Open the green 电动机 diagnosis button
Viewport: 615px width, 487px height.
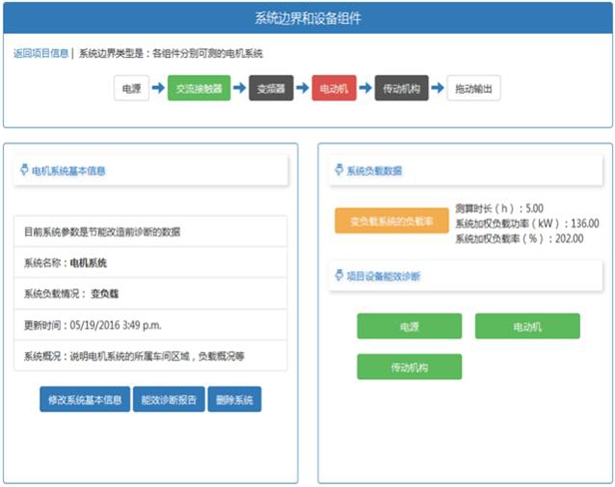[527, 326]
